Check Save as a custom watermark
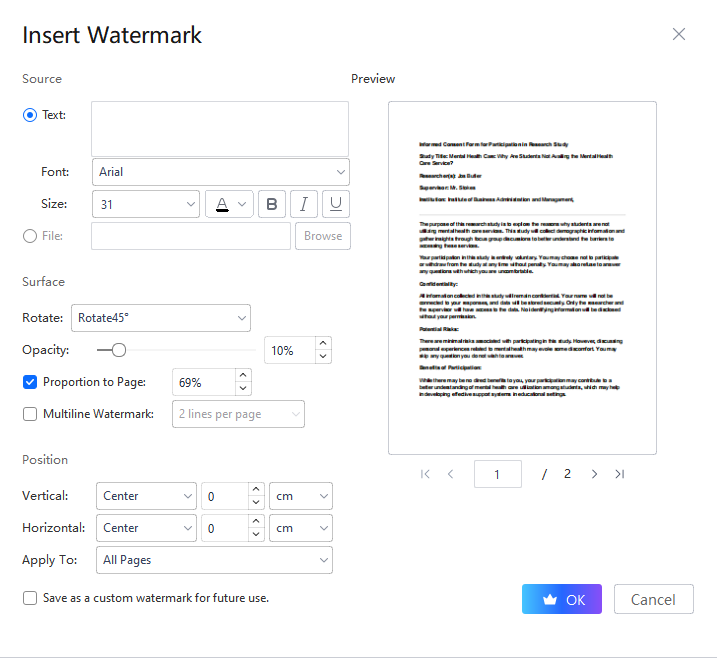The width and height of the screenshot is (717, 658). [30, 598]
